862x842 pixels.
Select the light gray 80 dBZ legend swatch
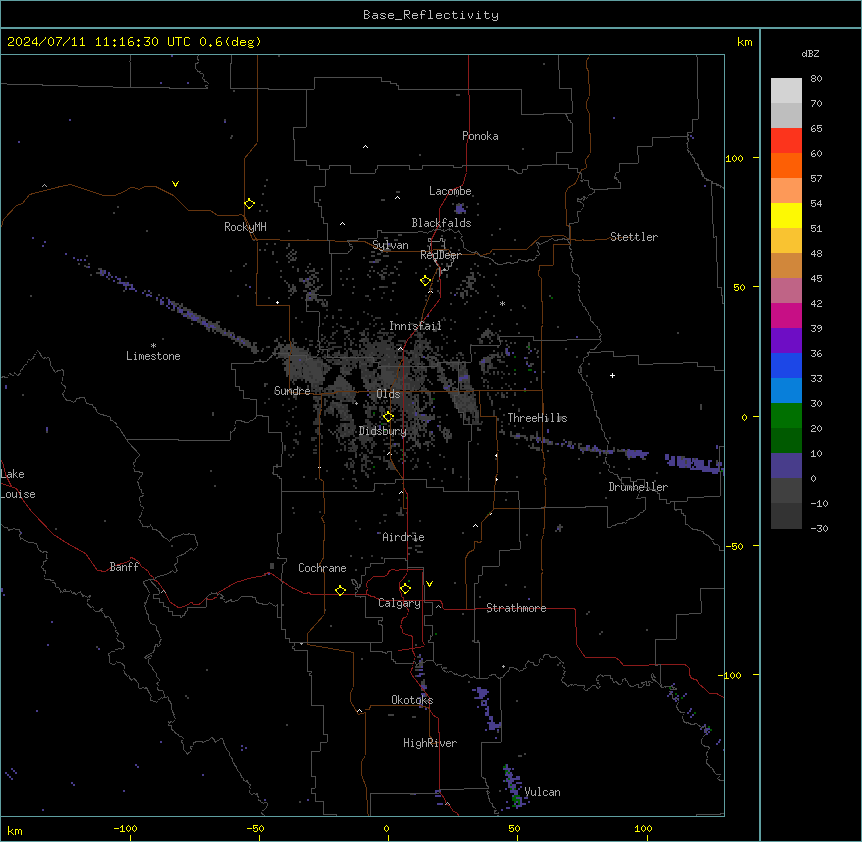[x=786, y=91]
